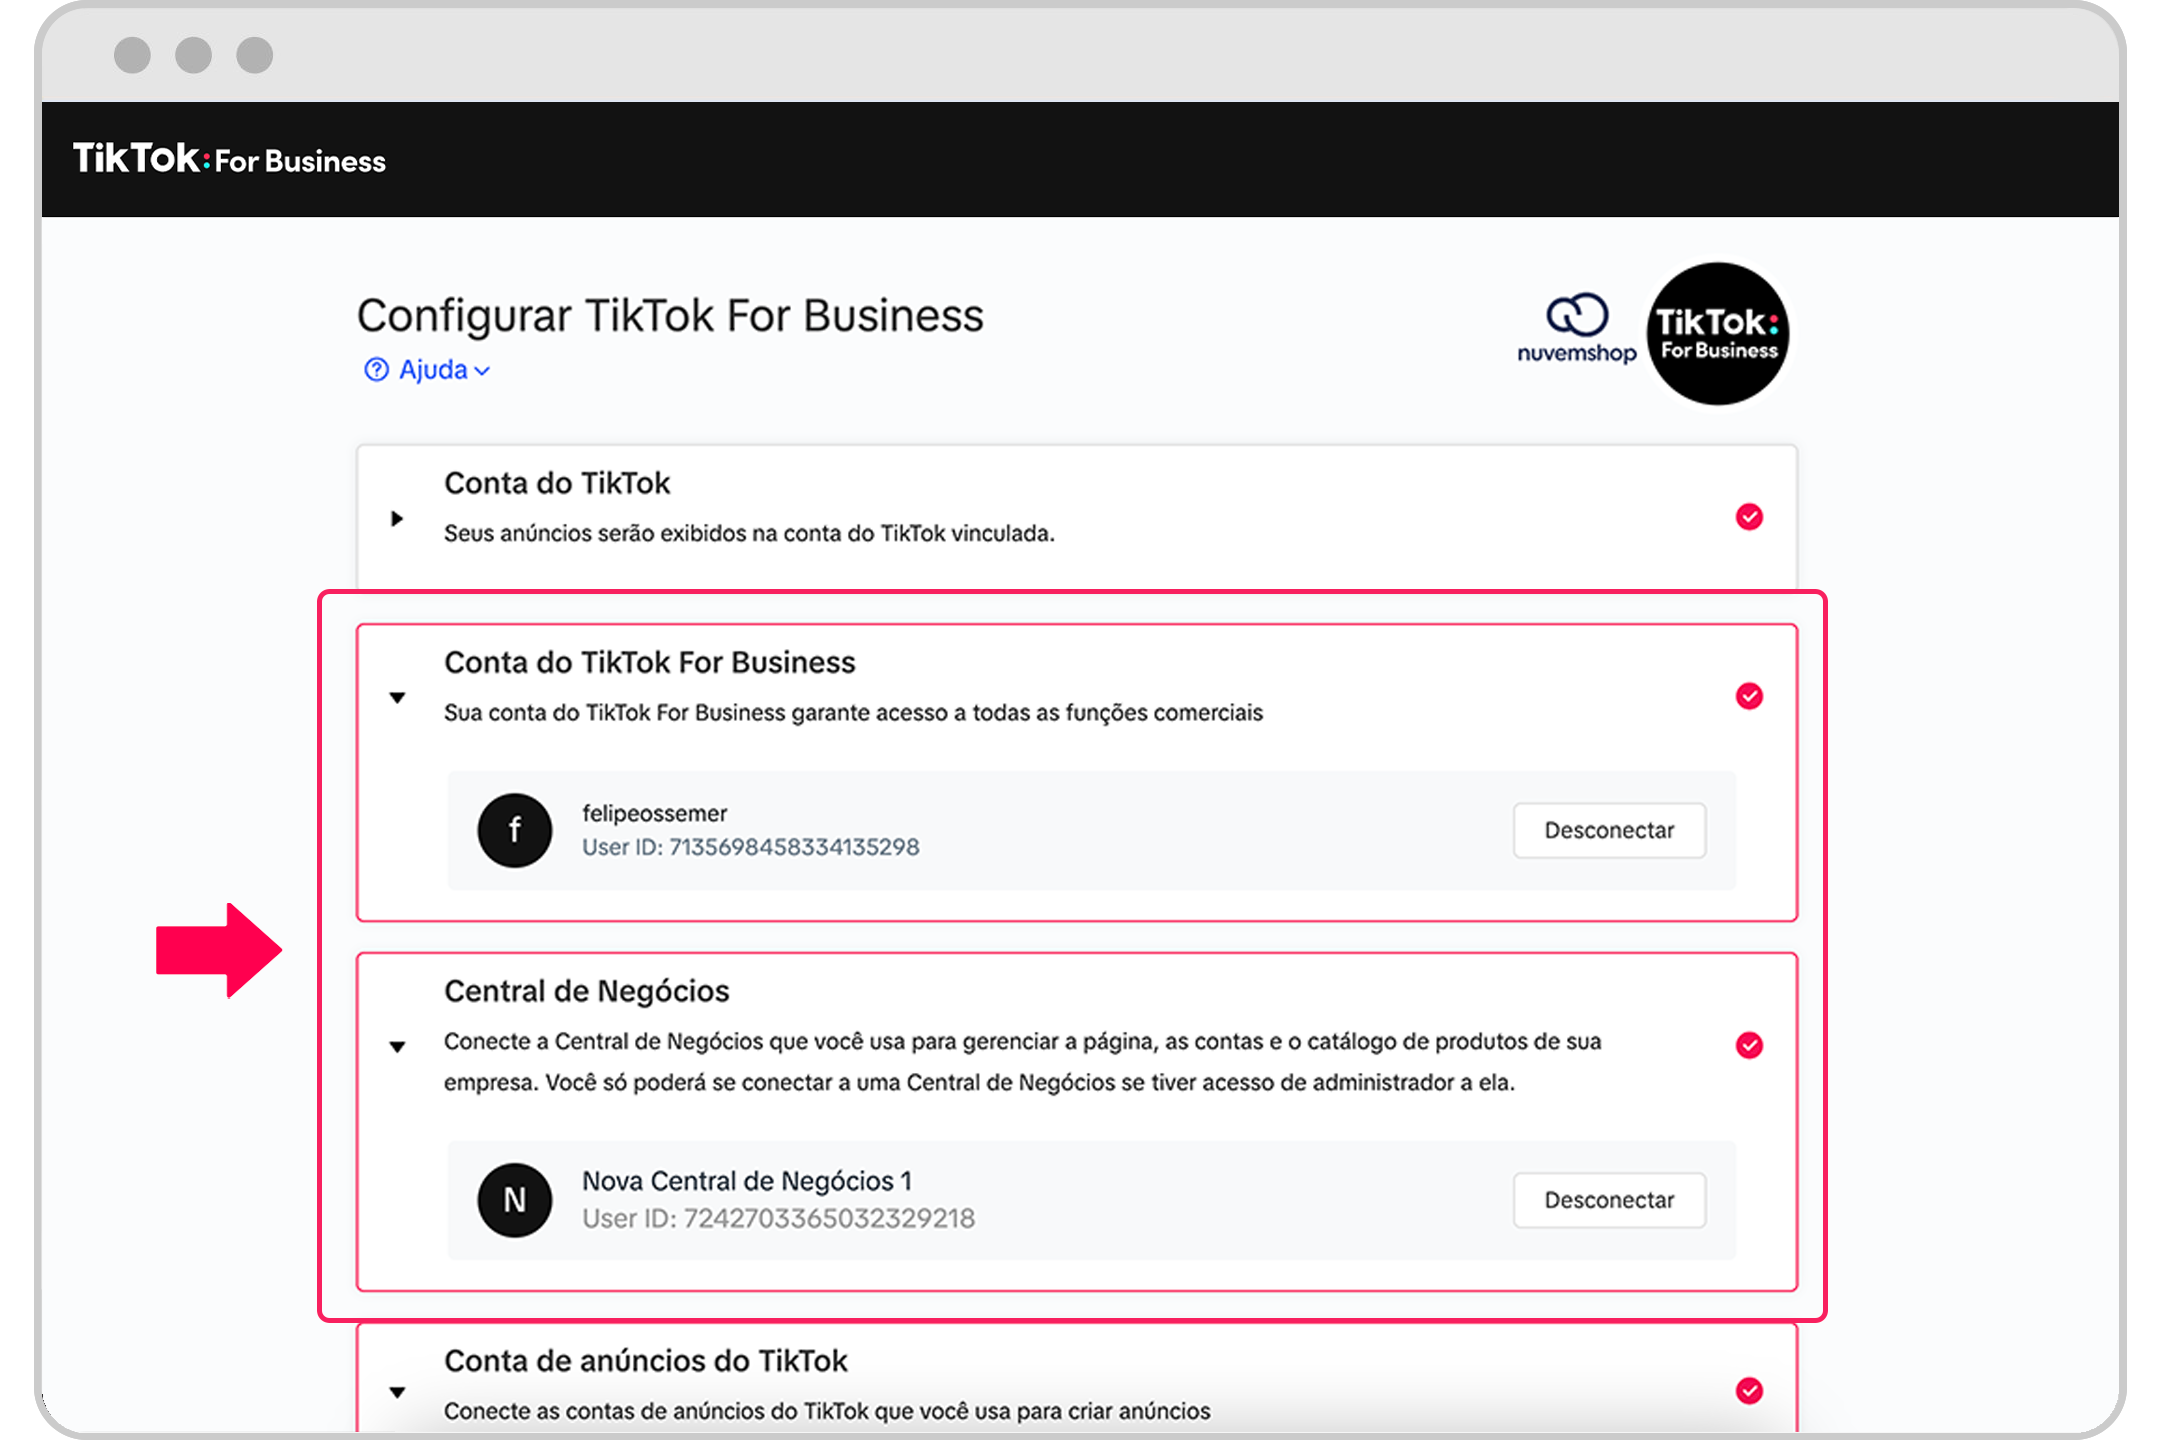Click the felipeossemer username text
This screenshot has width=2160, height=1440.
(x=655, y=813)
